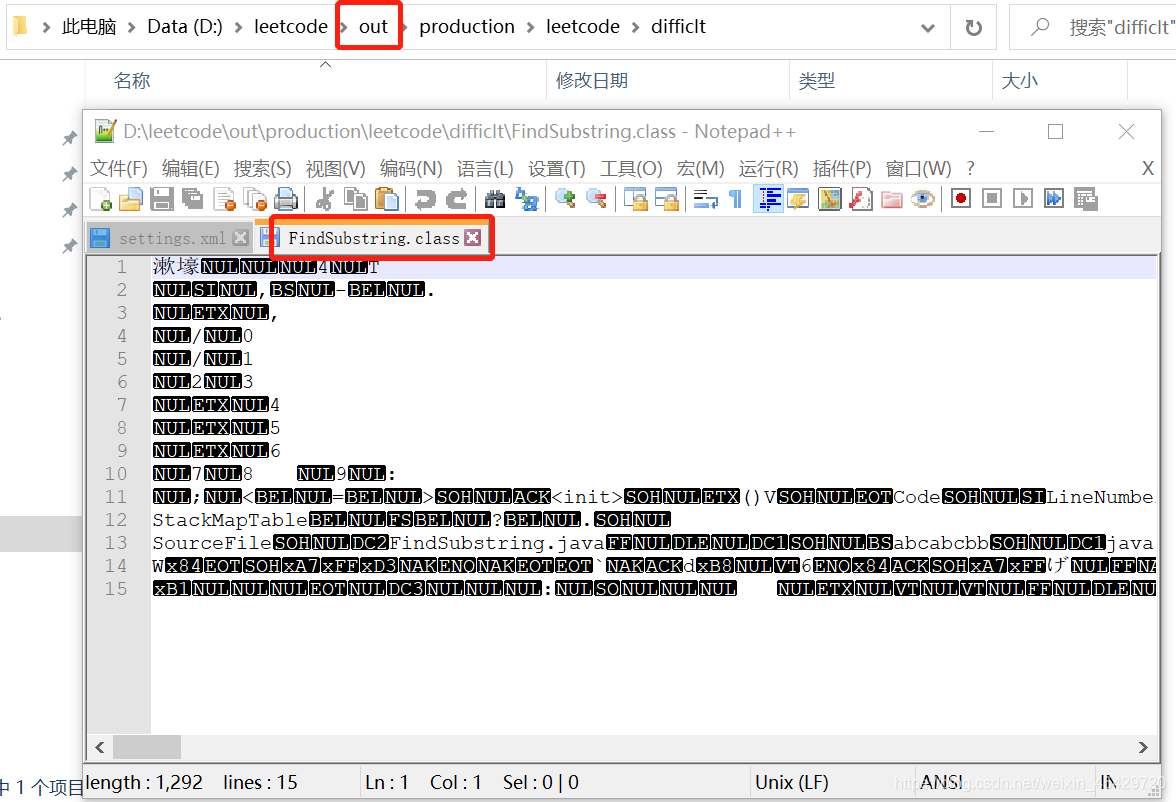The height and width of the screenshot is (802, 1176).
Task: Open the 语言(L) menu
Action: [x=485, y=168]
